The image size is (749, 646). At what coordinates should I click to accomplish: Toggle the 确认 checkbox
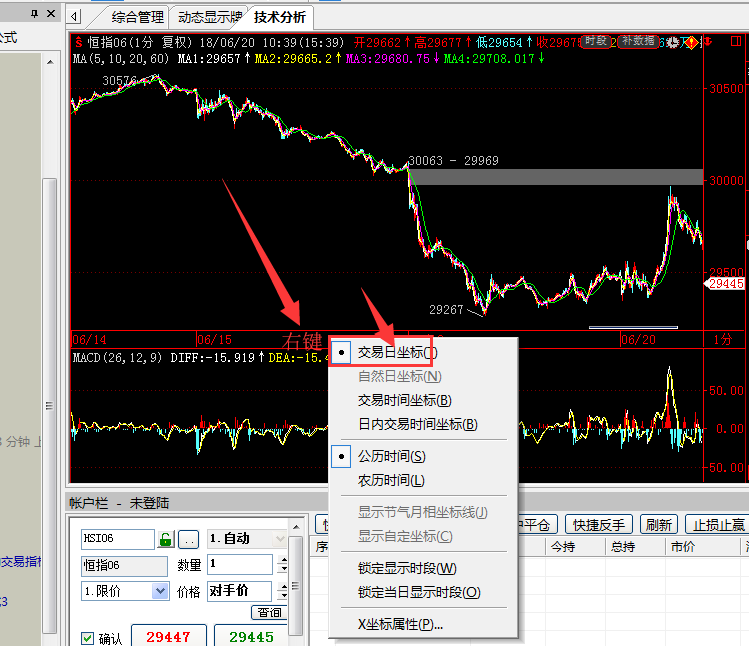tap(87, 638)
